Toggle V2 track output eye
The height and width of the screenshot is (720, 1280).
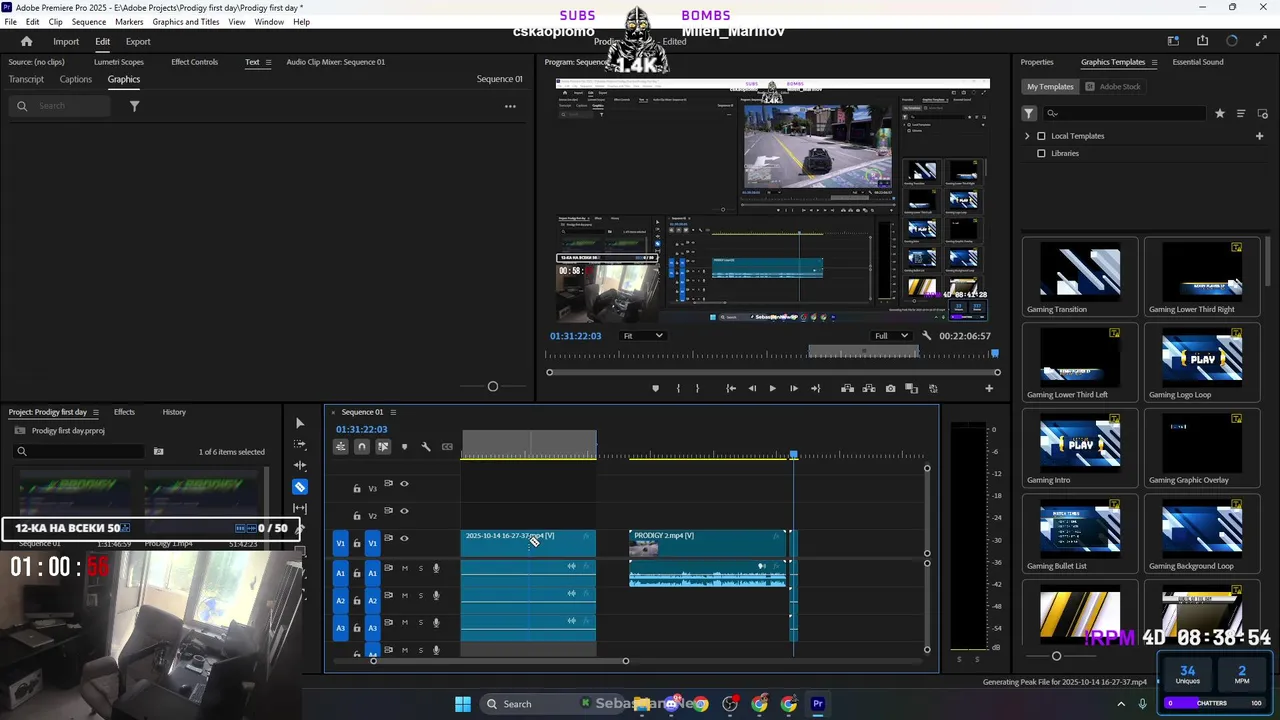(404, 511)
